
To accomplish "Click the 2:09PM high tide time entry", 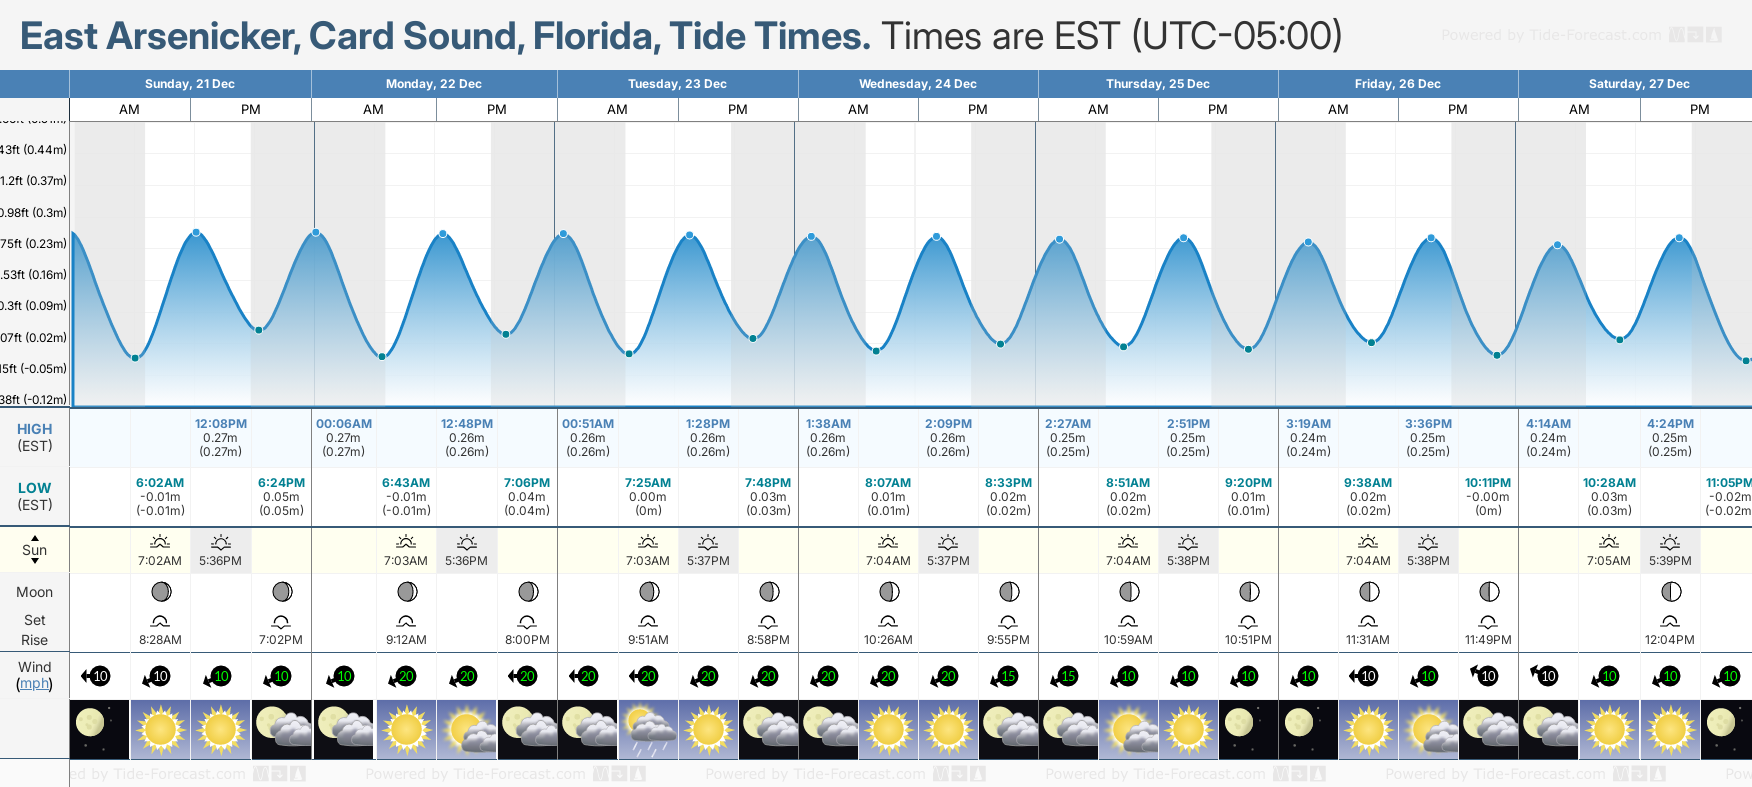I will pos(948,424).
